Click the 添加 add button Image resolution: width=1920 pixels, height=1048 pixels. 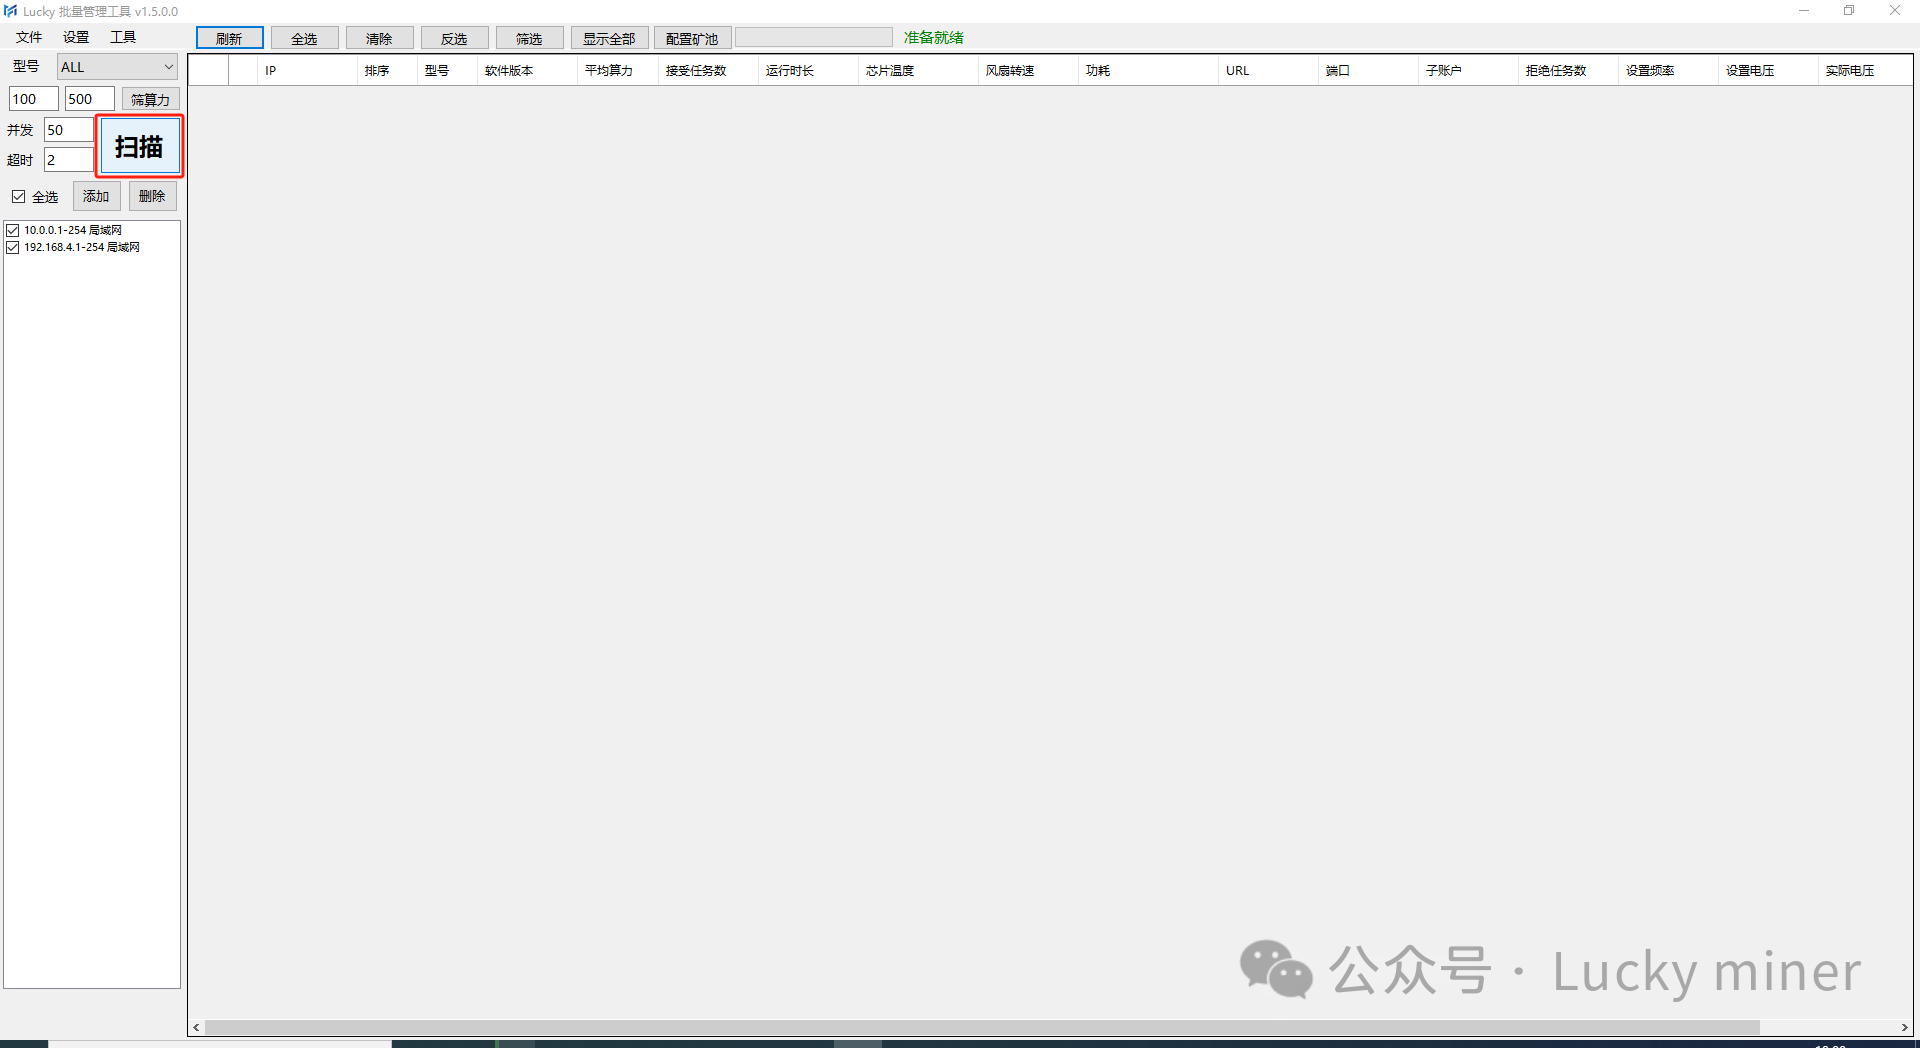coord(96,196)
